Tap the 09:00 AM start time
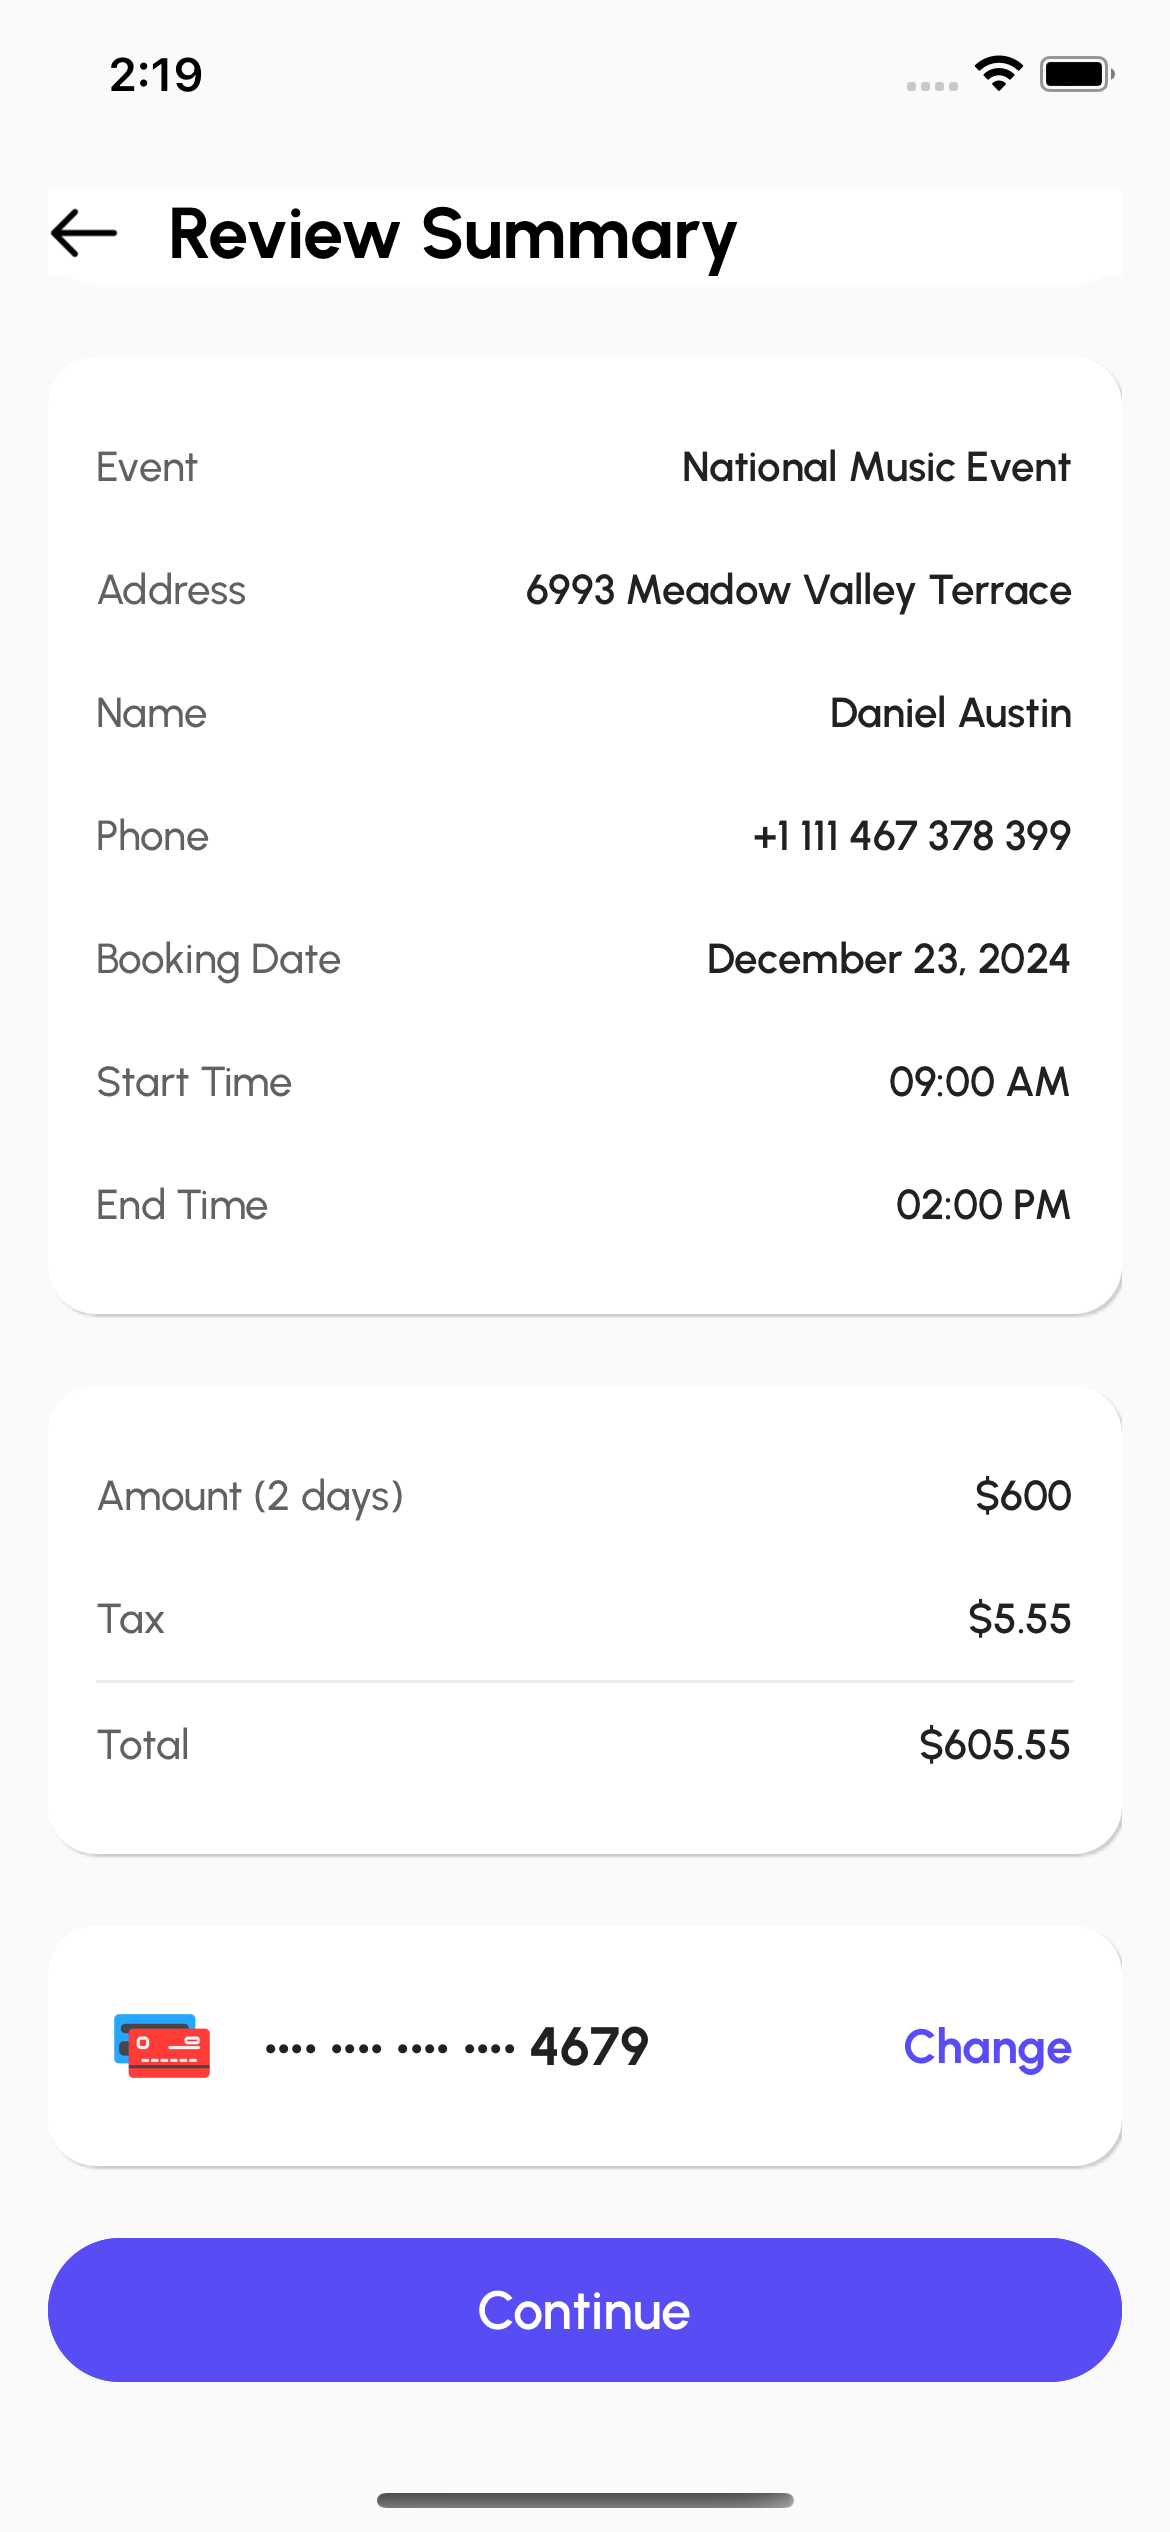The width and height of the screenshot is (1170, 2532). point(979,1082)
